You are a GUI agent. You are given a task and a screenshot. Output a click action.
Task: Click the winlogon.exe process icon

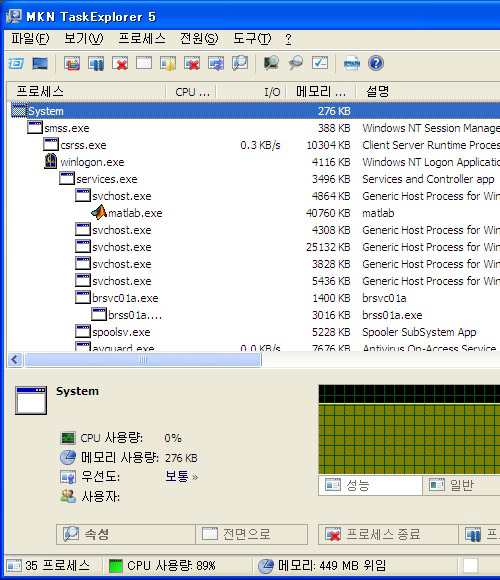click(51, 161)
